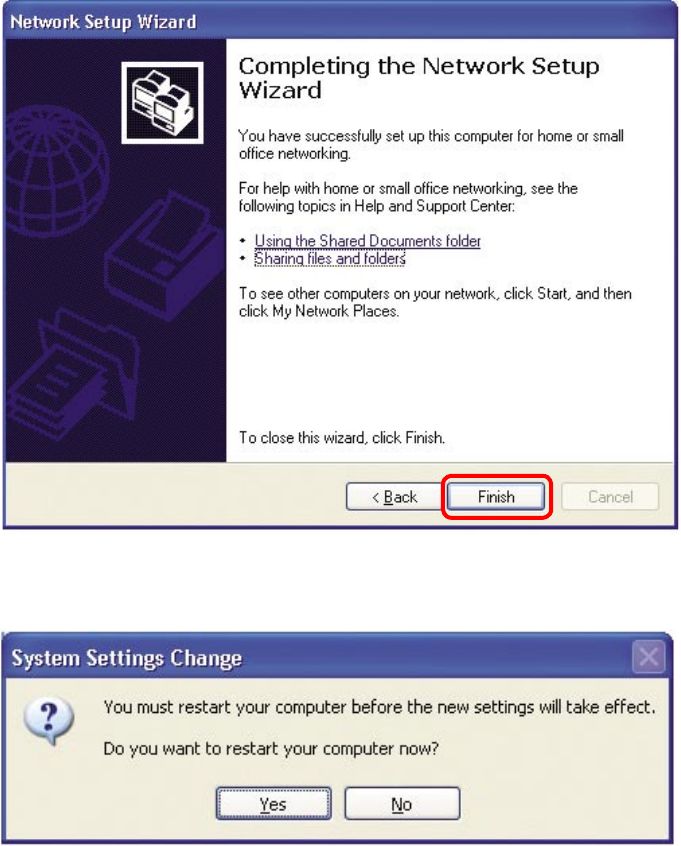The height and width of the screenshot is (846, 681).
Task: Click the question mark bubble icon
Action: click(x=49, y=721)
